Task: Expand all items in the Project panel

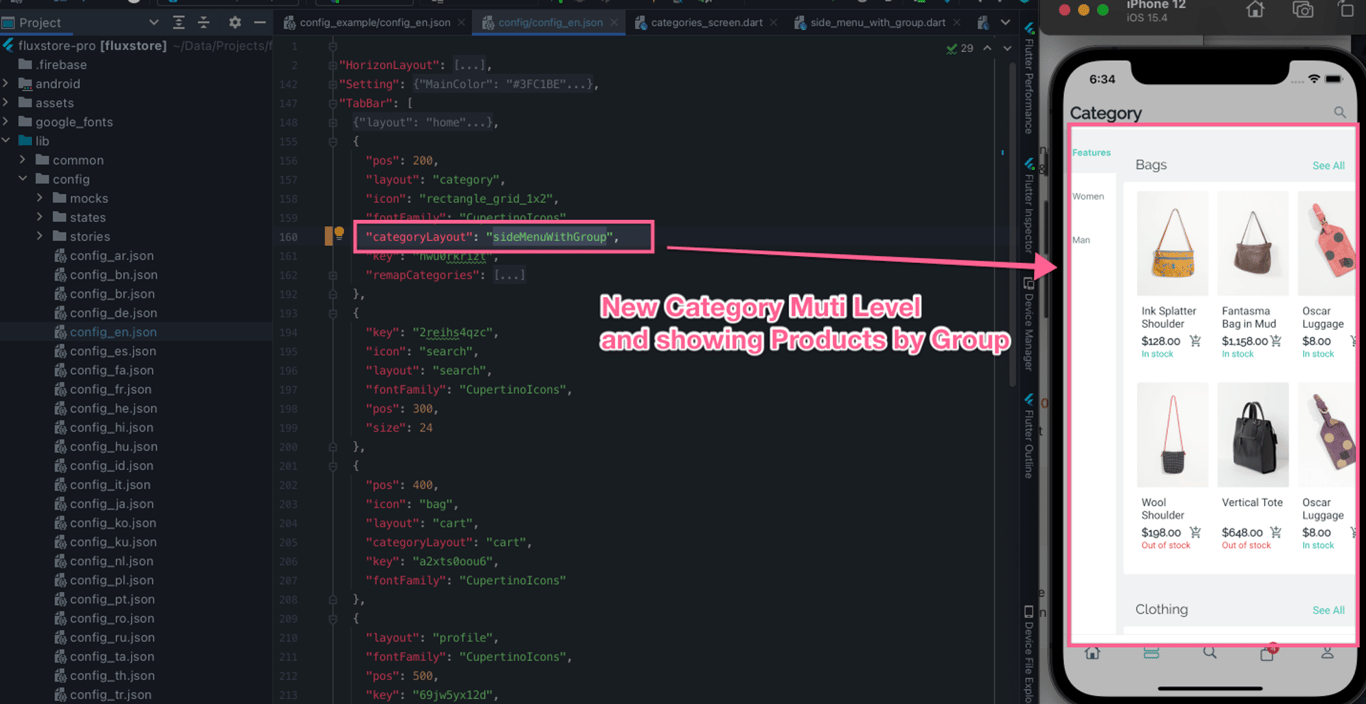Action: [x=178, y=22]
